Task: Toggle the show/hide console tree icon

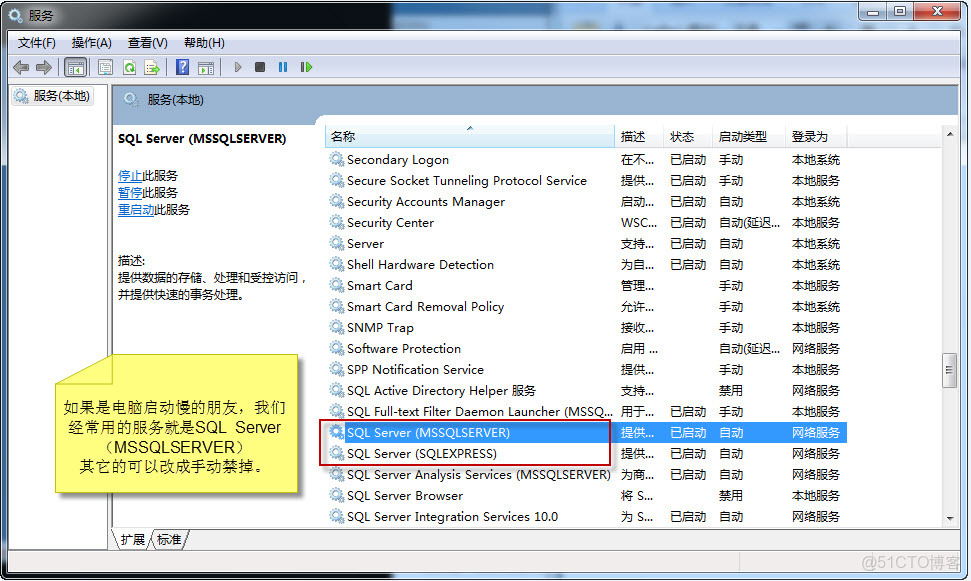Action: (76, 67)
